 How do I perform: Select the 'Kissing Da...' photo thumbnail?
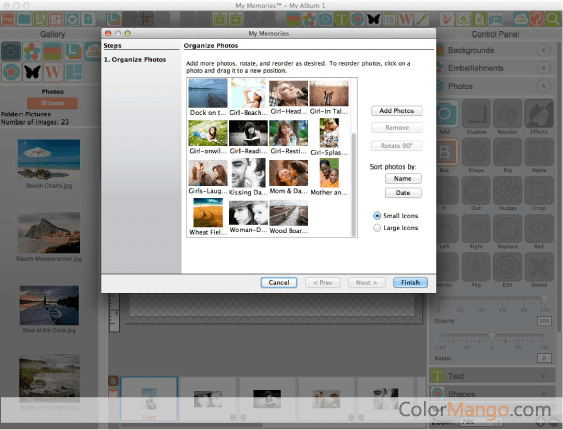coord(248,173)
